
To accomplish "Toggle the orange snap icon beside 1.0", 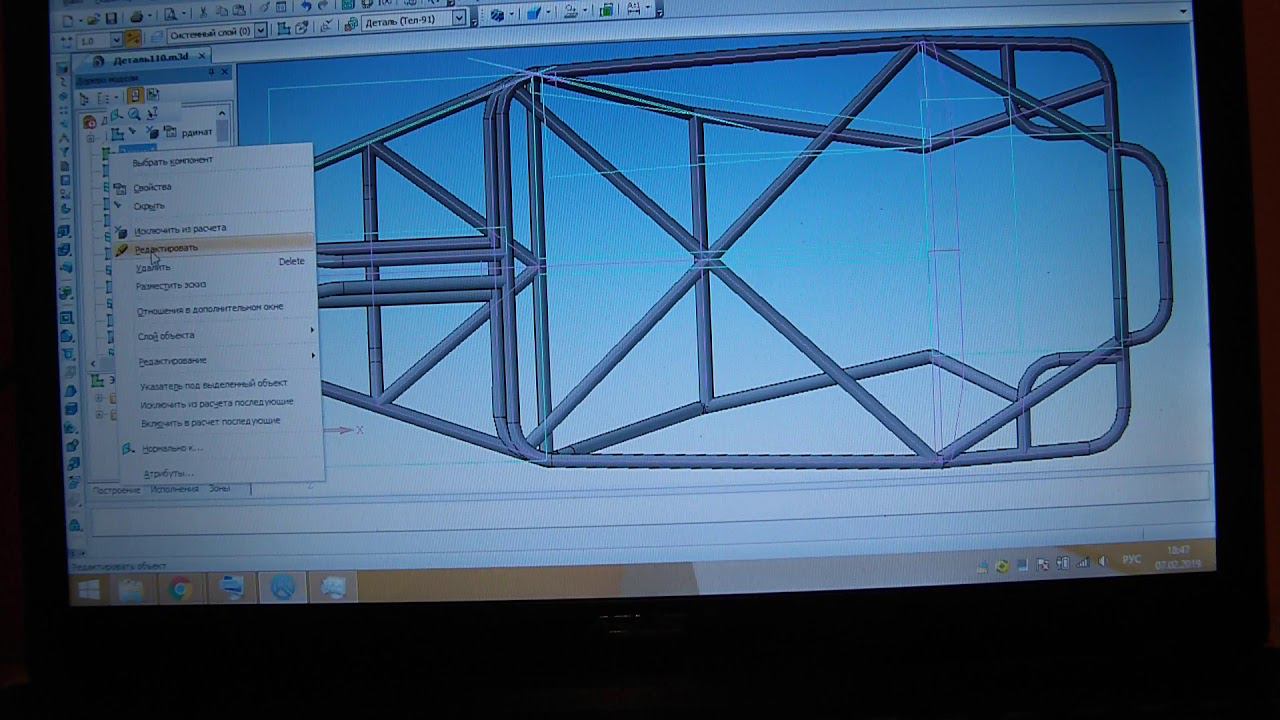I will point(132,38).
